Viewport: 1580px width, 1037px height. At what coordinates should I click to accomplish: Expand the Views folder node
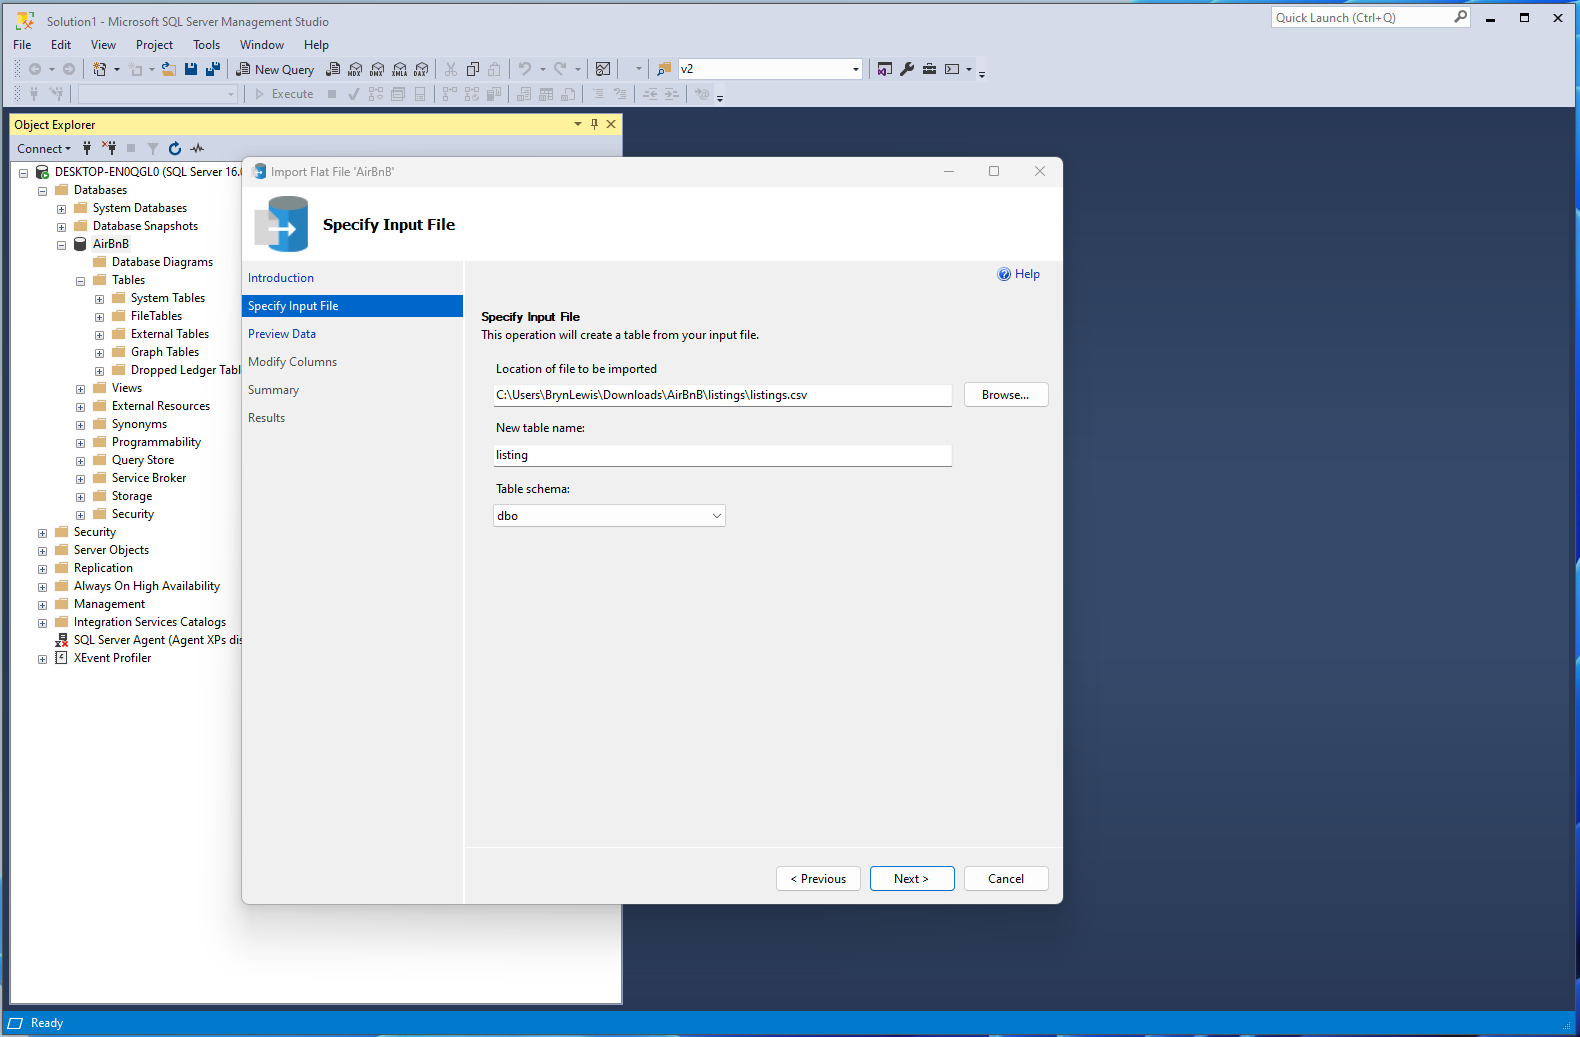click(x=81, y=389)
